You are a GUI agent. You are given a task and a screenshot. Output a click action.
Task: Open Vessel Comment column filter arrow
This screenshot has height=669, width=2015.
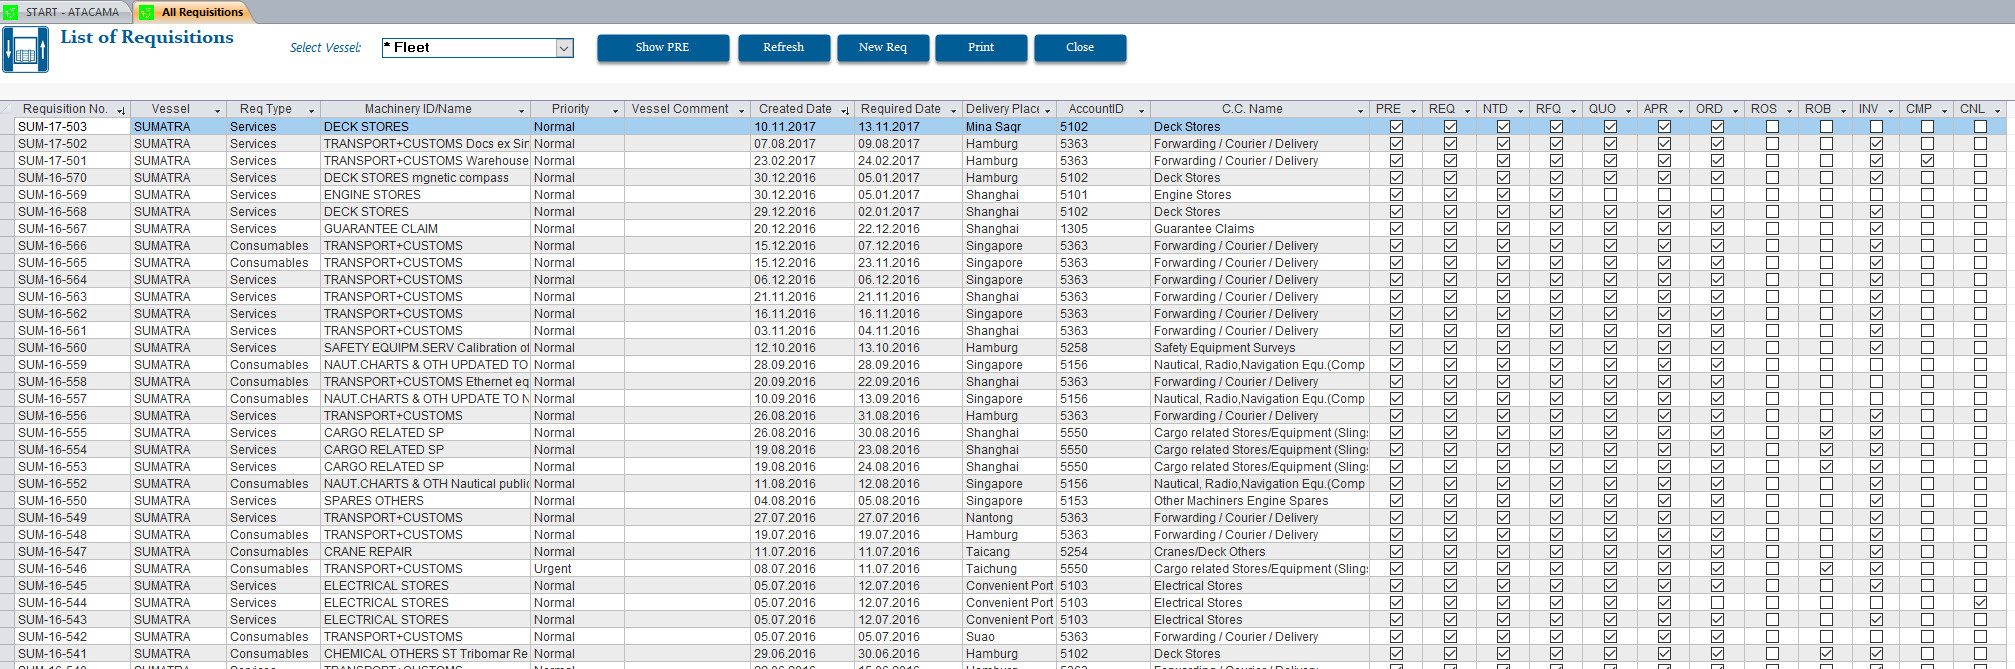pyautogui.click(x=741, y=110)
